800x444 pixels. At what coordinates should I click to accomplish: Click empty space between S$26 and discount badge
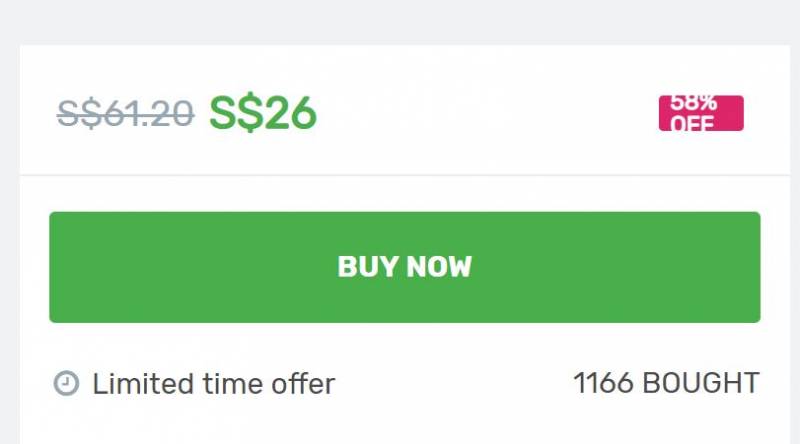(x=480, y=115)
